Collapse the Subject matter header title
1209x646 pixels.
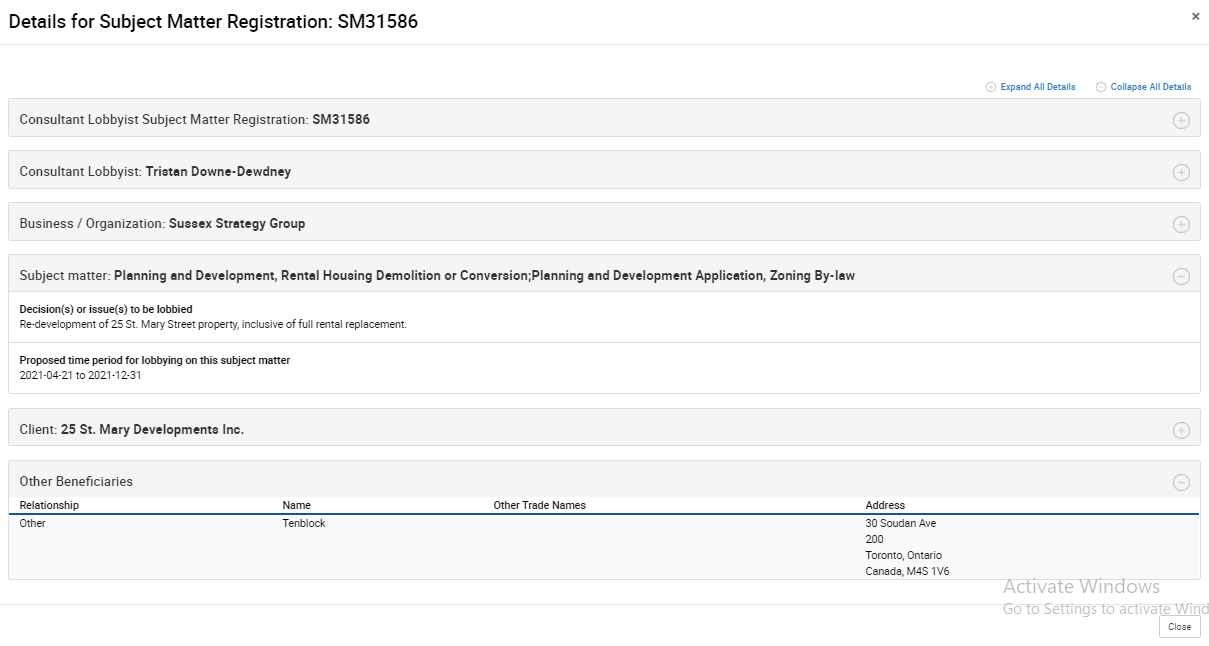pyautogui.click(x=437, y=275)
